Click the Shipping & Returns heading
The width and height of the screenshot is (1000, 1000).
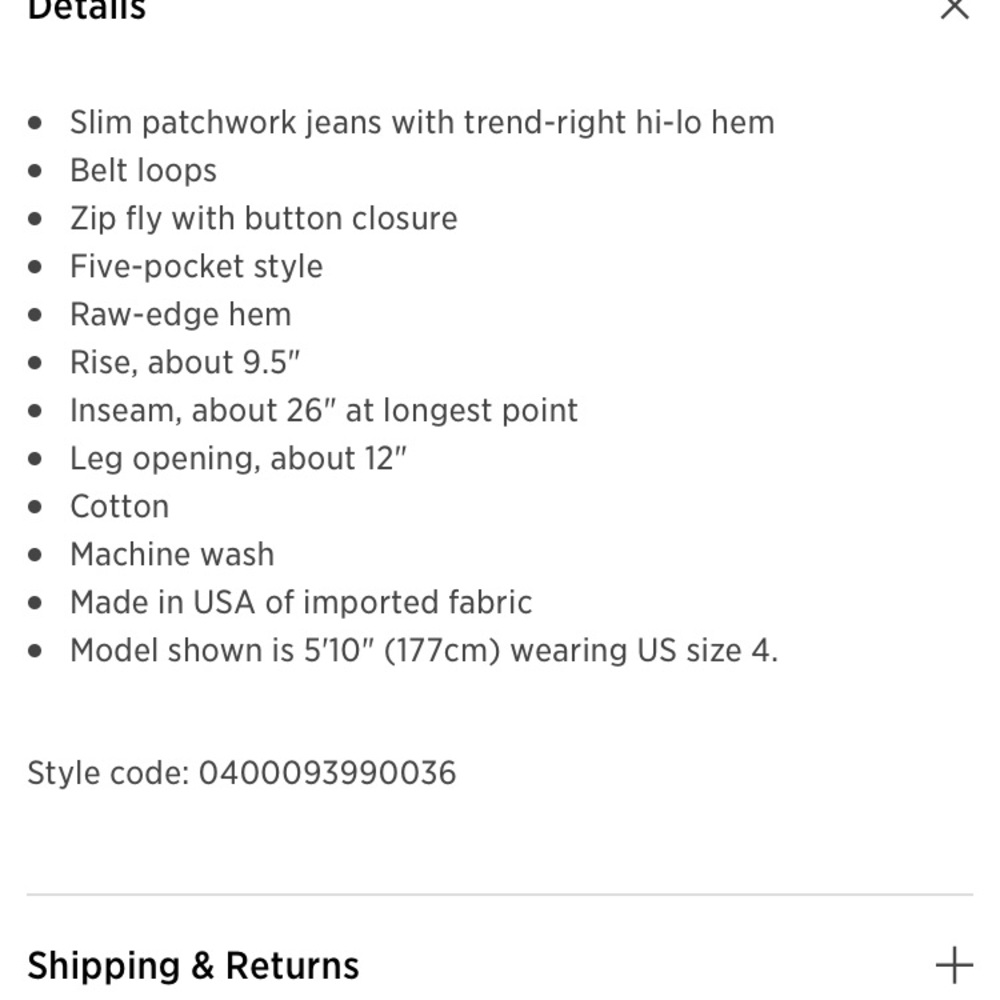click(x=193, y=965)
